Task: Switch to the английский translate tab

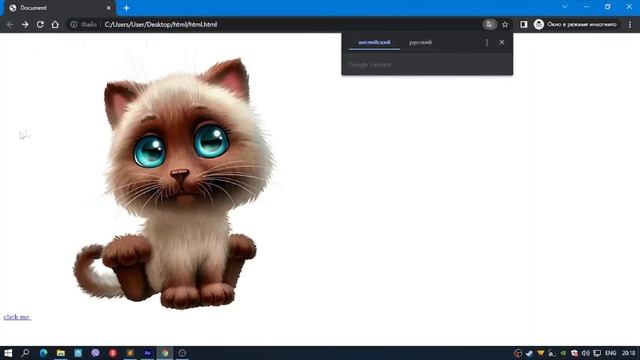Action: coord(374,42)
